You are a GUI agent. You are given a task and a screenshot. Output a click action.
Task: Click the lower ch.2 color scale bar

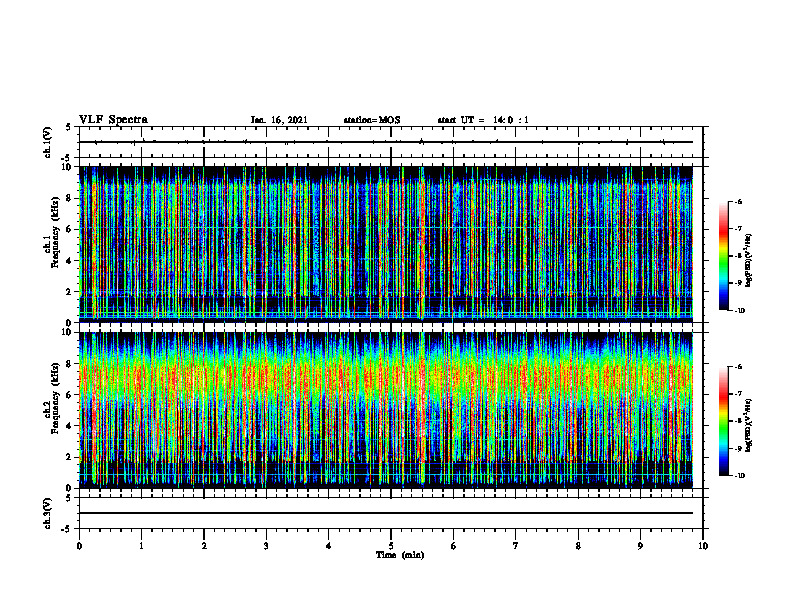(x=723, y=421)
